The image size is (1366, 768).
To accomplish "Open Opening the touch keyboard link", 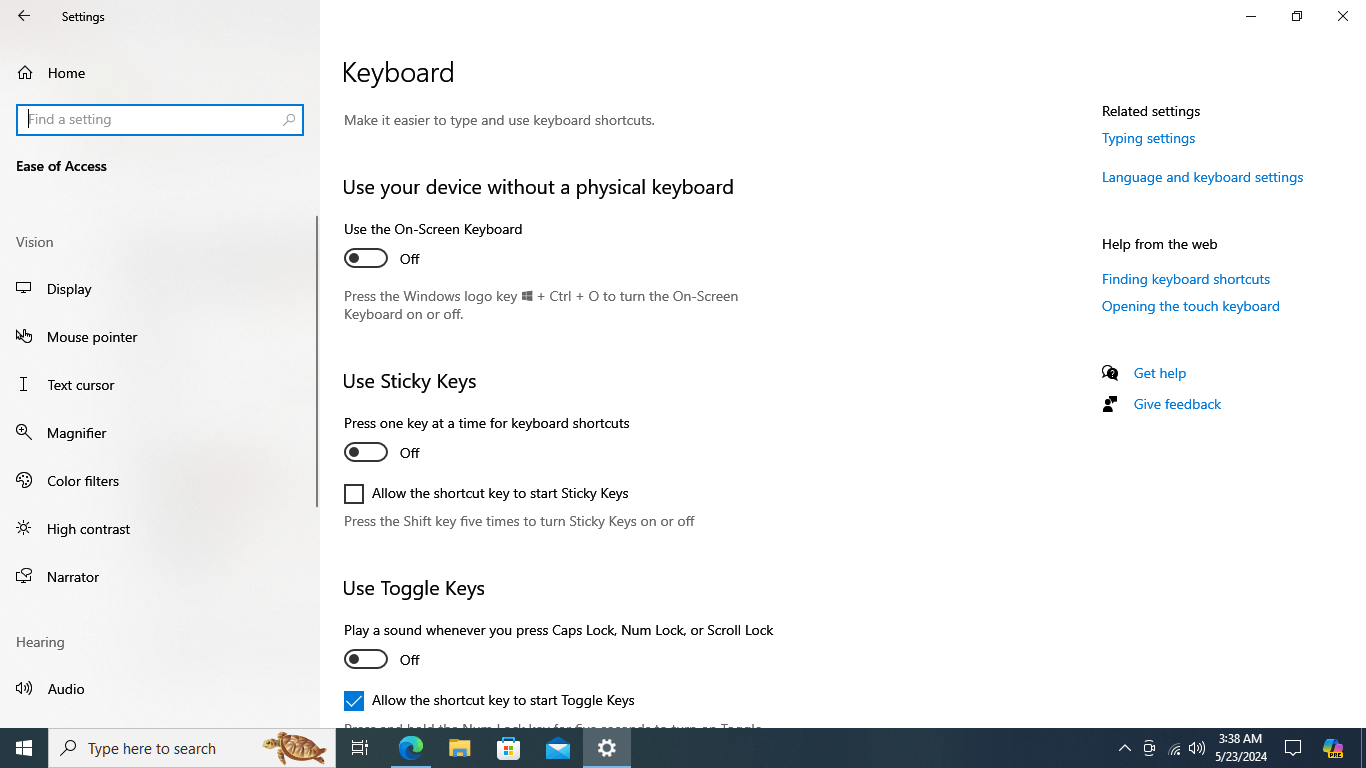I will click(1190, 307).
